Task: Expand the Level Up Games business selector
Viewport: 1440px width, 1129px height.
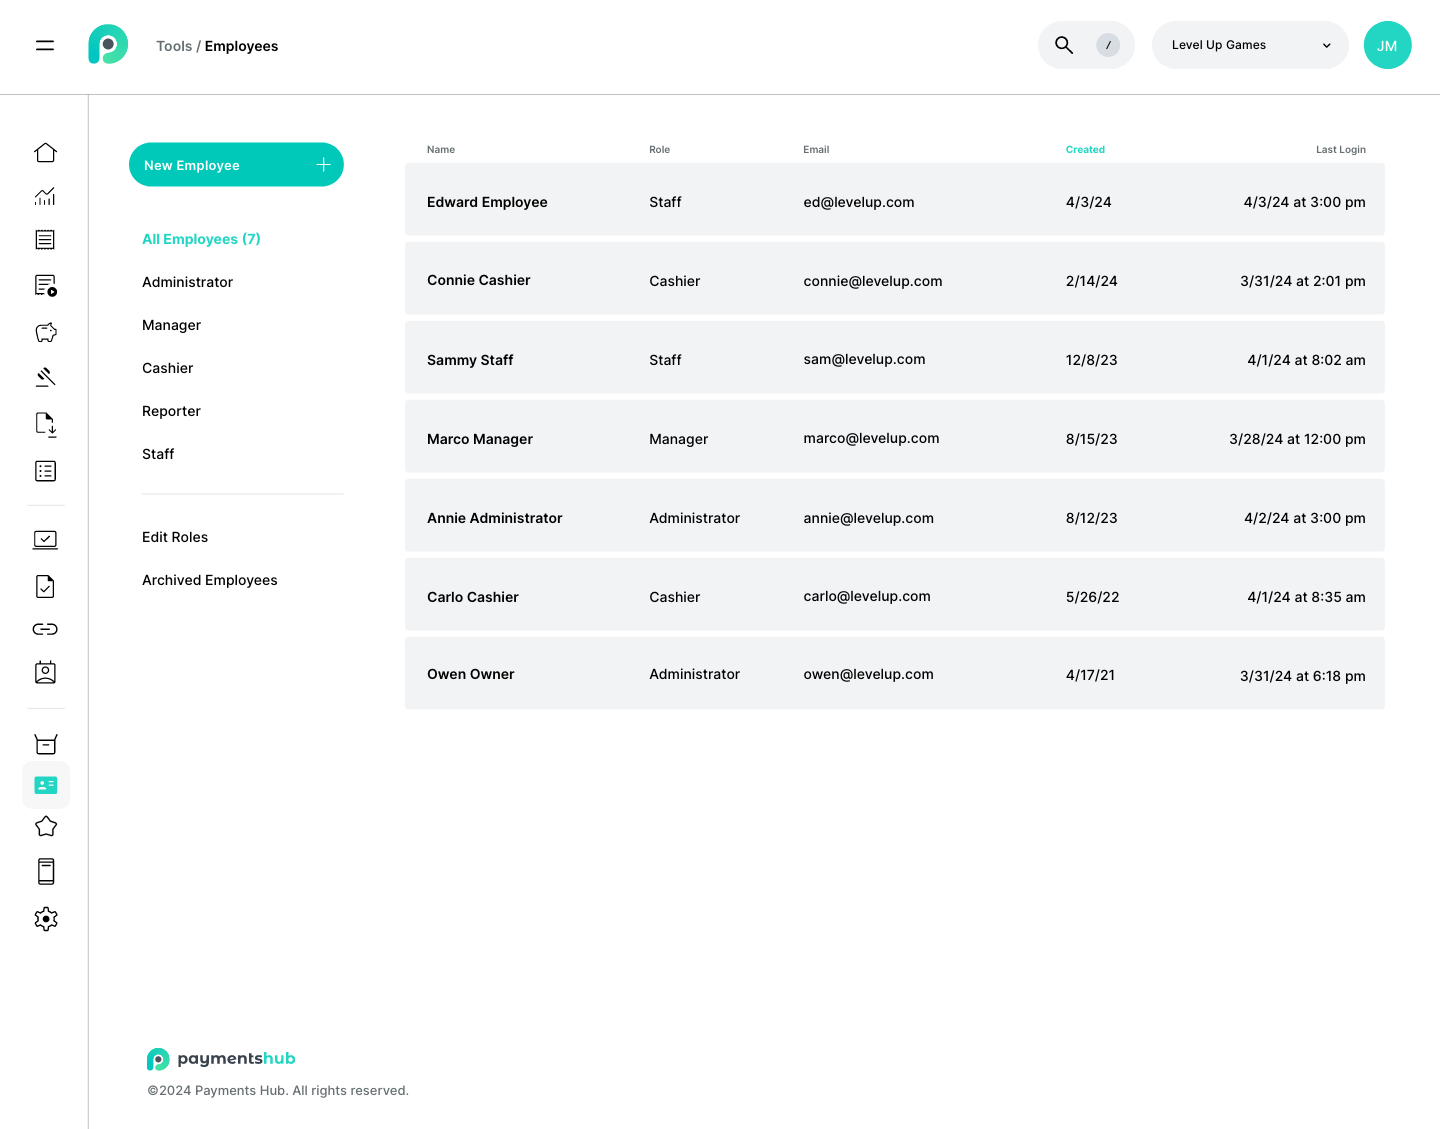Action: click(1250, 45)
